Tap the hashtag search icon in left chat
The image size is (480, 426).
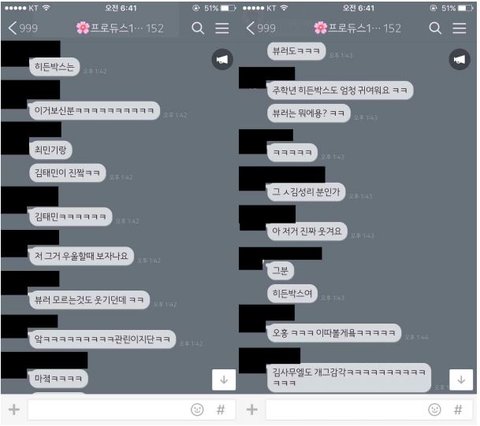pos(220,409)
